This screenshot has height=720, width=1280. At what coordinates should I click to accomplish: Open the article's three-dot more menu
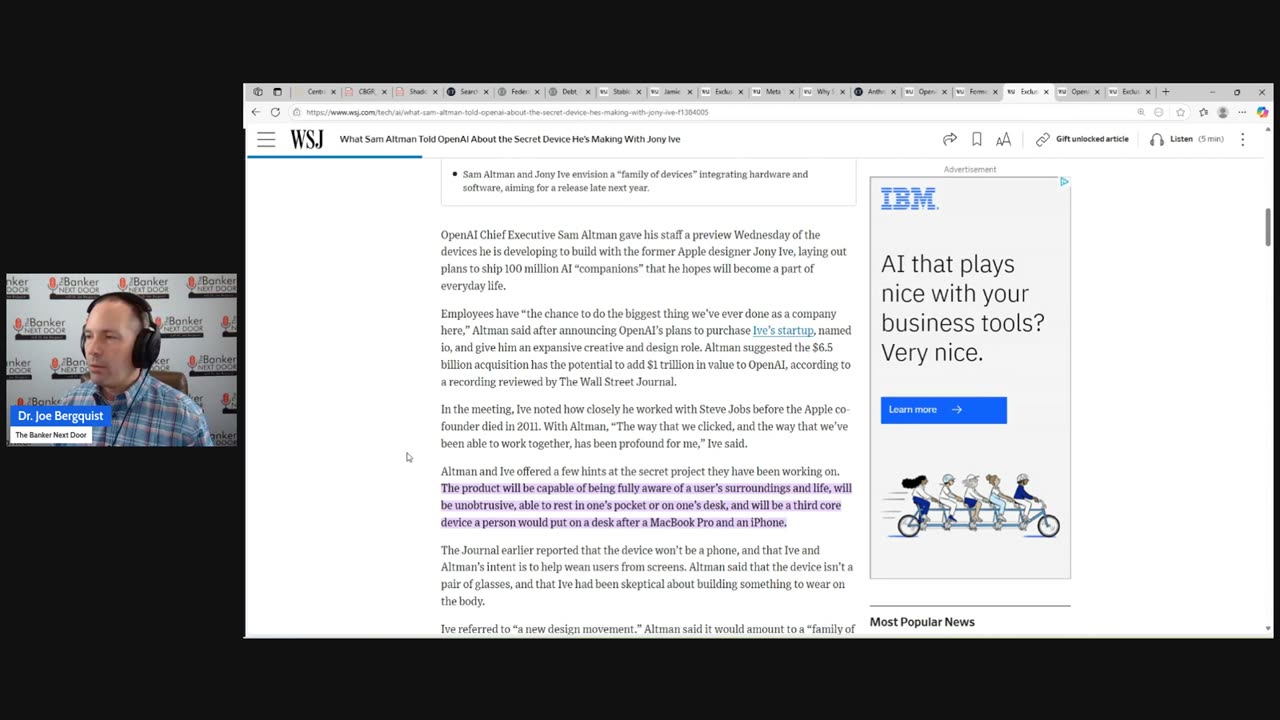(1242, 139)
